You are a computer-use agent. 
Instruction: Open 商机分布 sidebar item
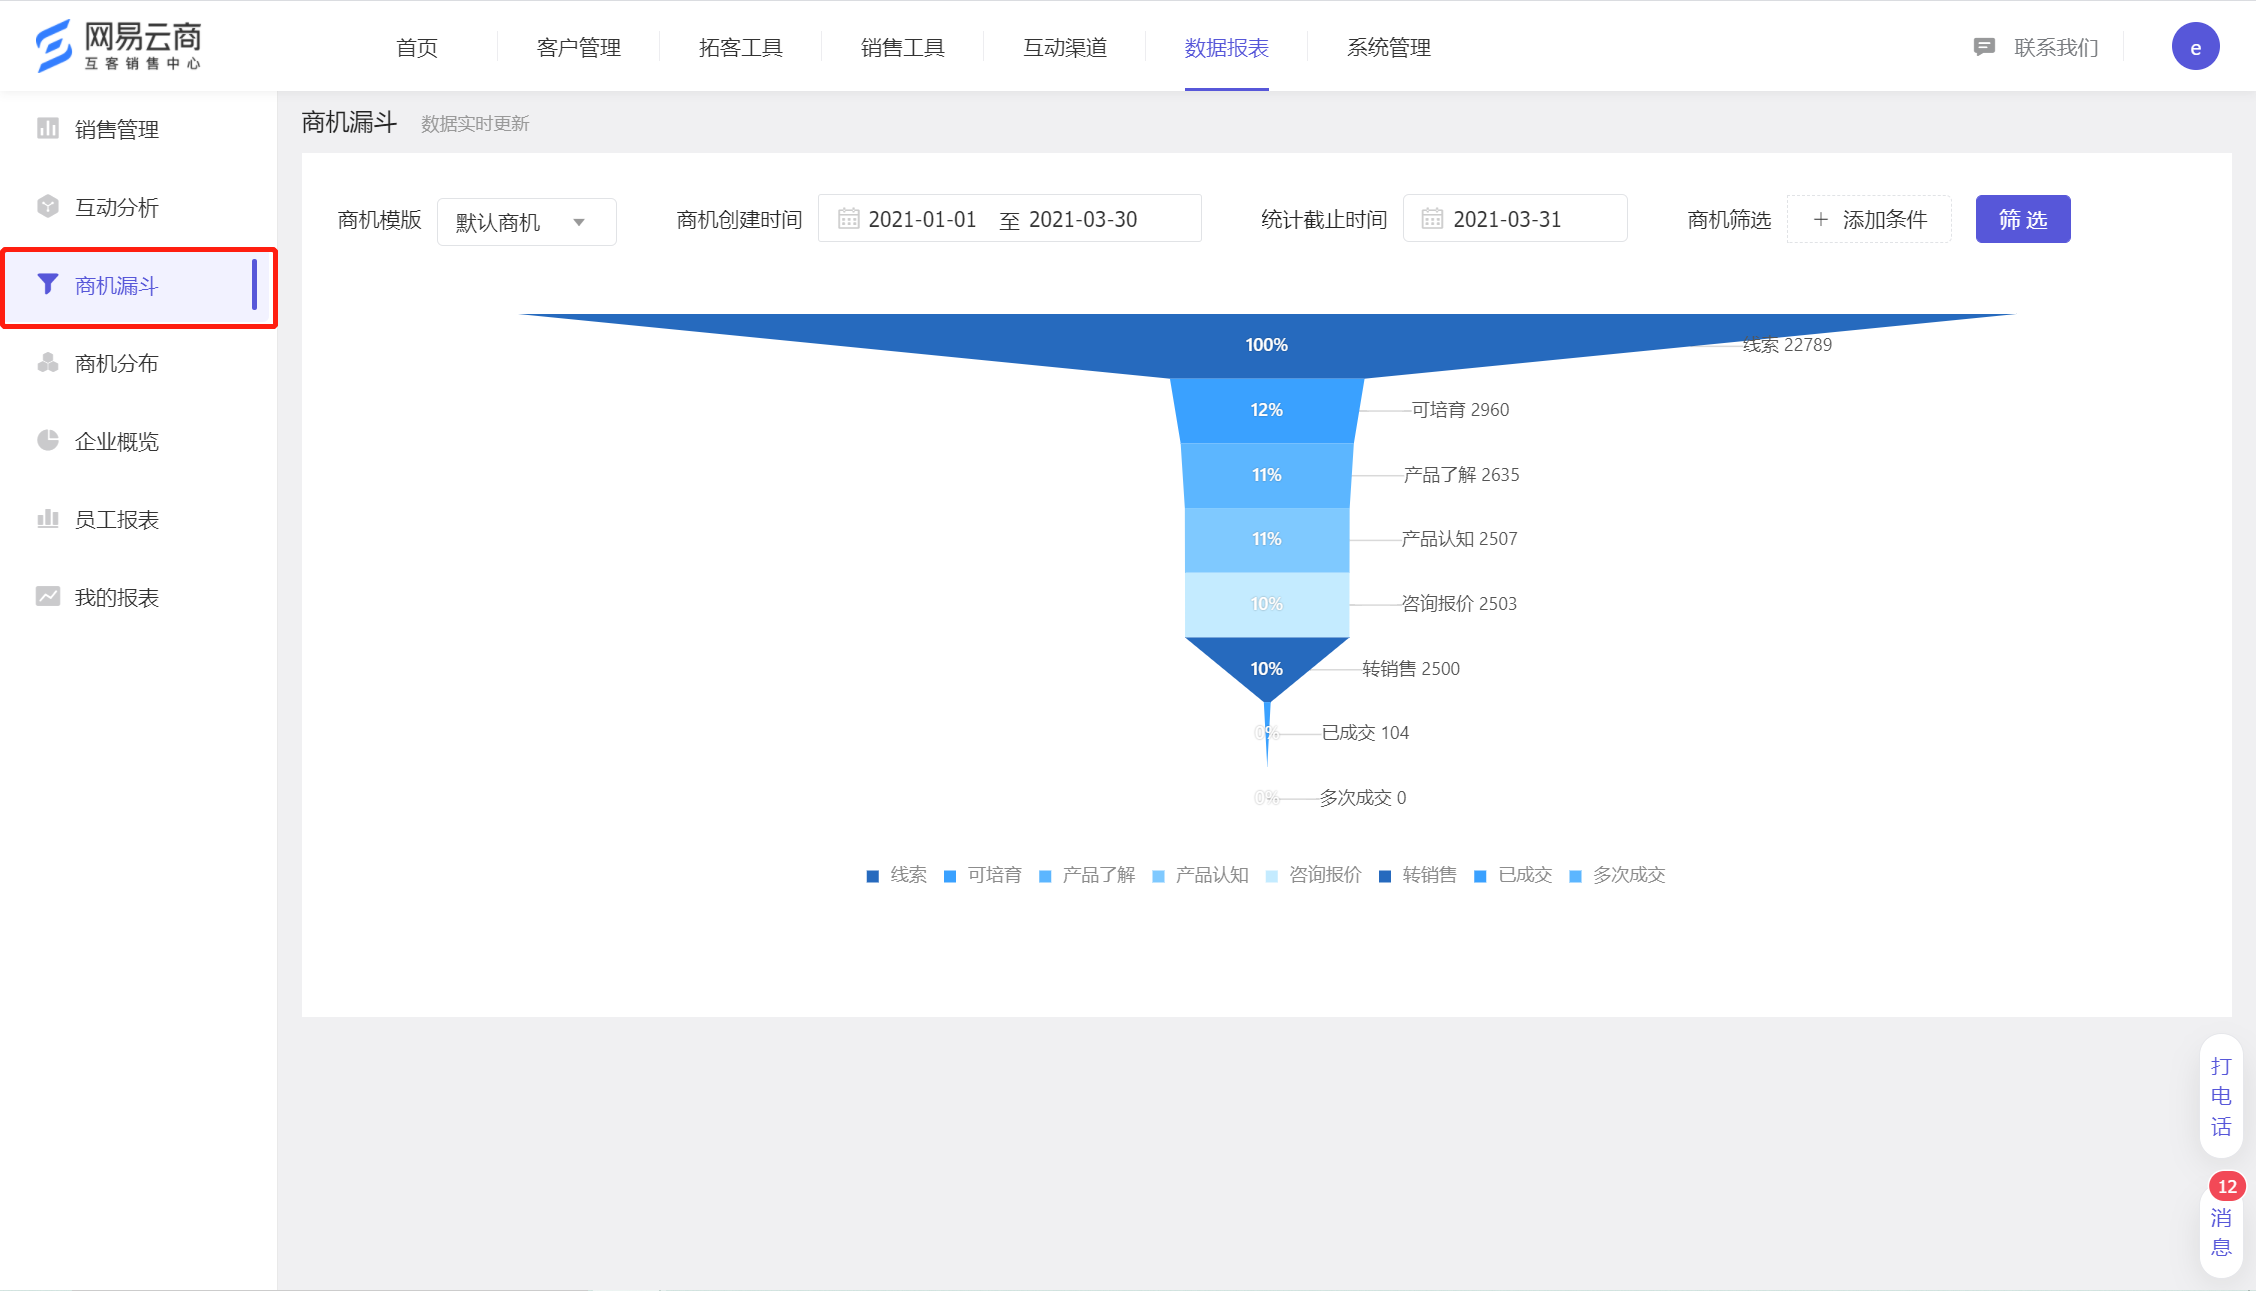pyautogui.click(x=138, y=363)
